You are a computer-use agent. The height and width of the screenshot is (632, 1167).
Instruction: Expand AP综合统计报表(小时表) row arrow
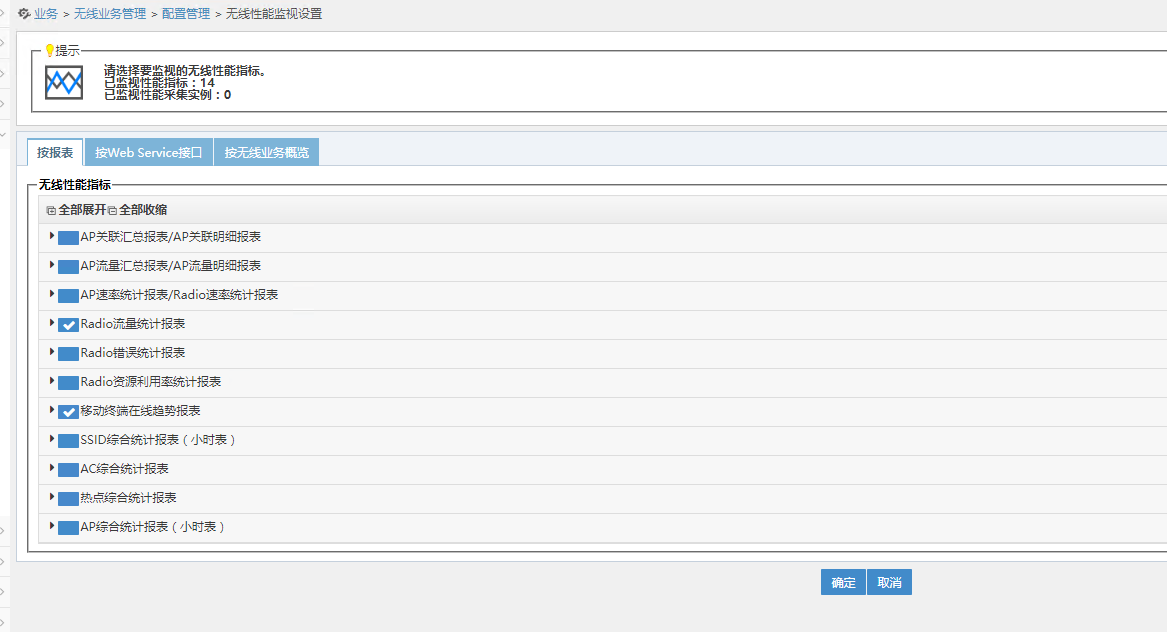(52, 526)
